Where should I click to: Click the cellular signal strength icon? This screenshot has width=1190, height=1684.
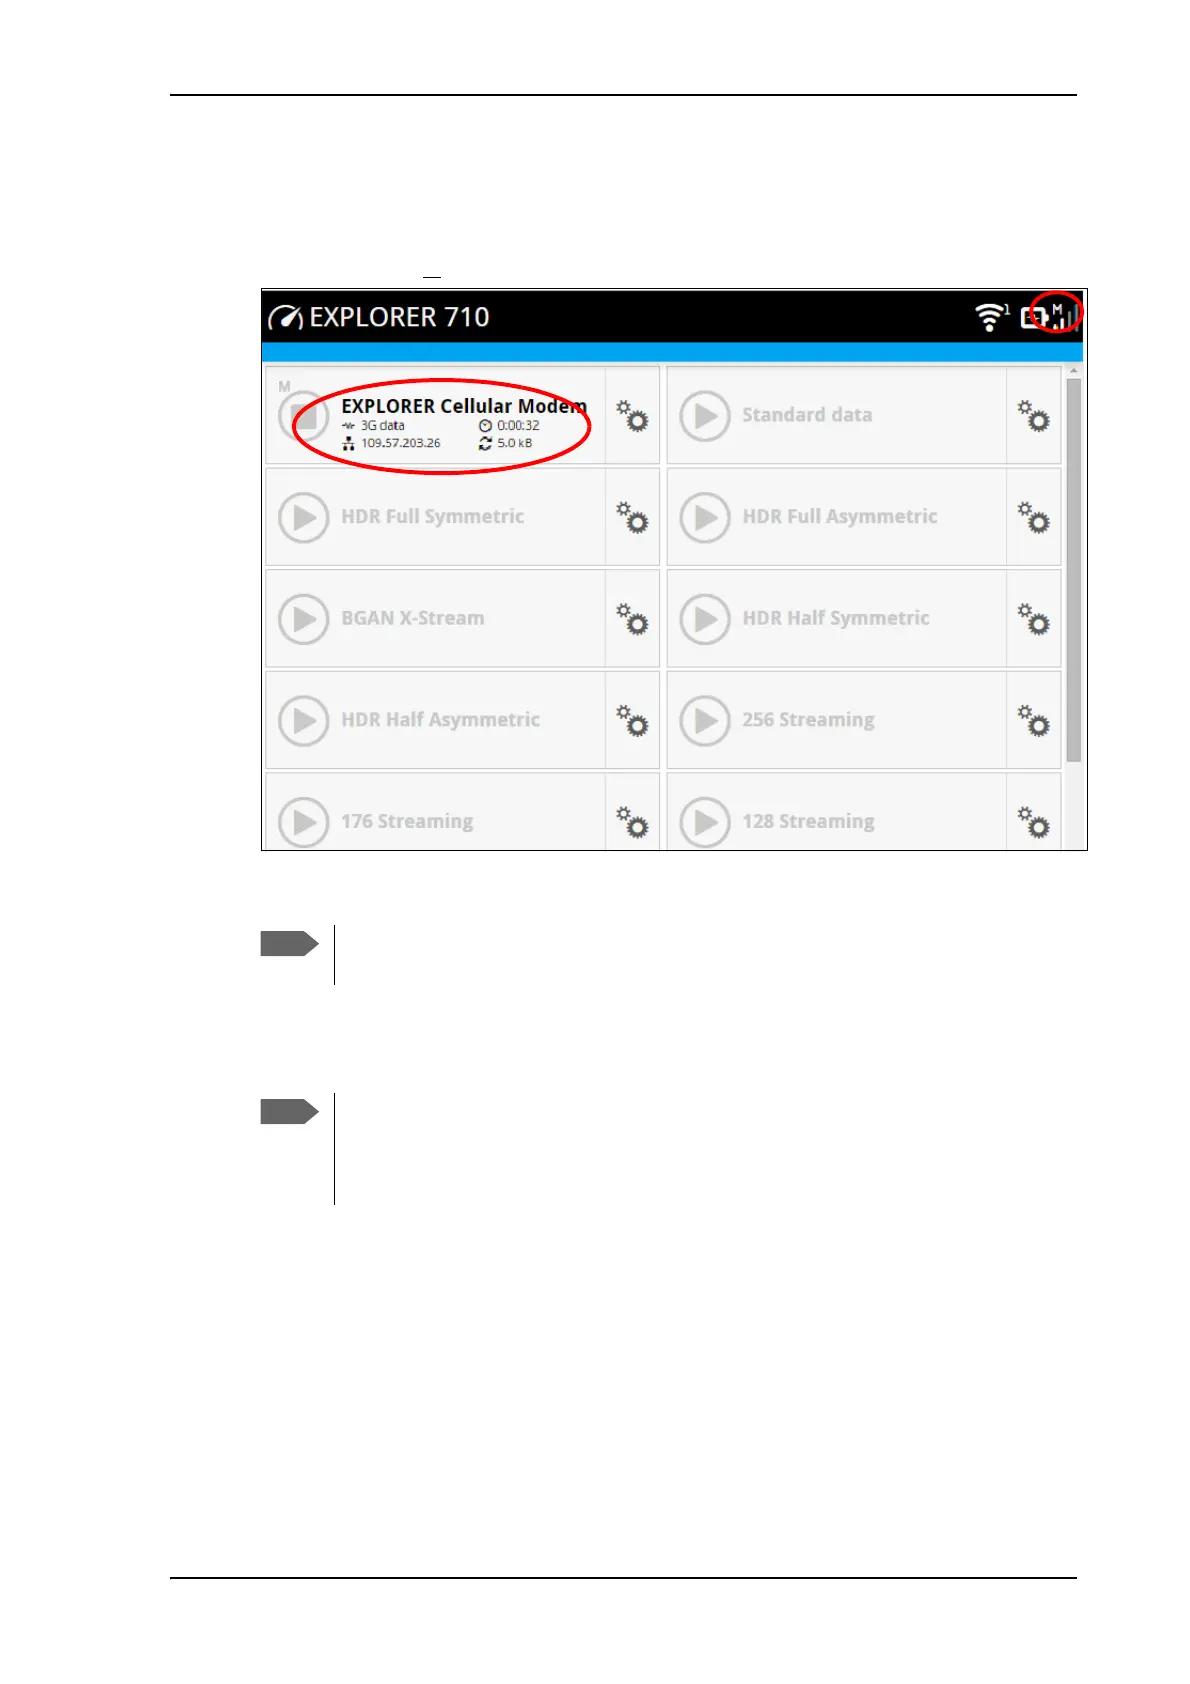point(1063,316)
